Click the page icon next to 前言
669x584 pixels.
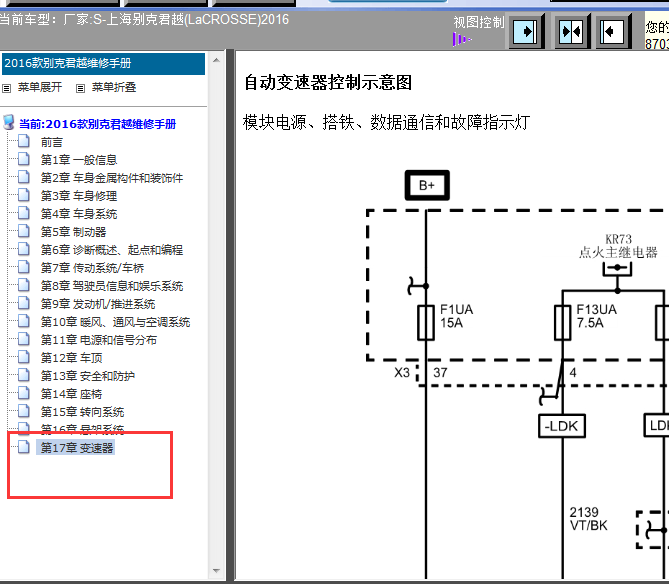pyautogui.click(x=23, y=141)
